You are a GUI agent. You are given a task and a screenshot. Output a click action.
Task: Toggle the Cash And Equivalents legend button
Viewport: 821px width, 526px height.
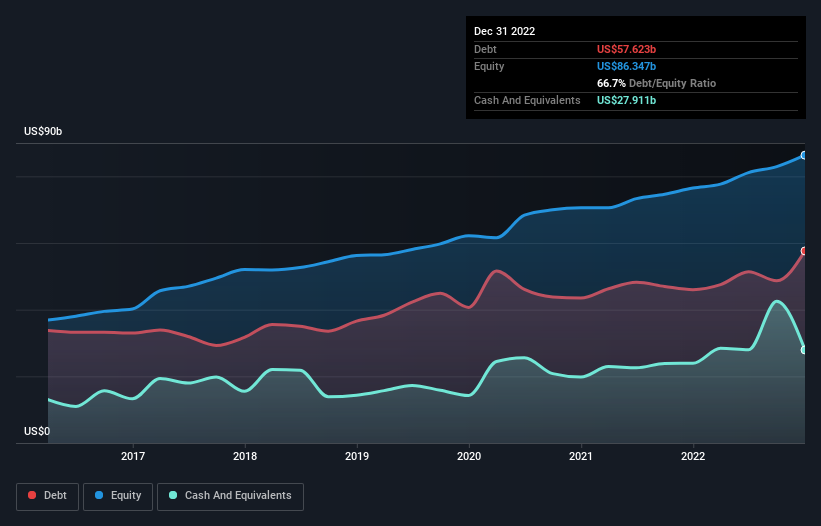tap(230, 496)
